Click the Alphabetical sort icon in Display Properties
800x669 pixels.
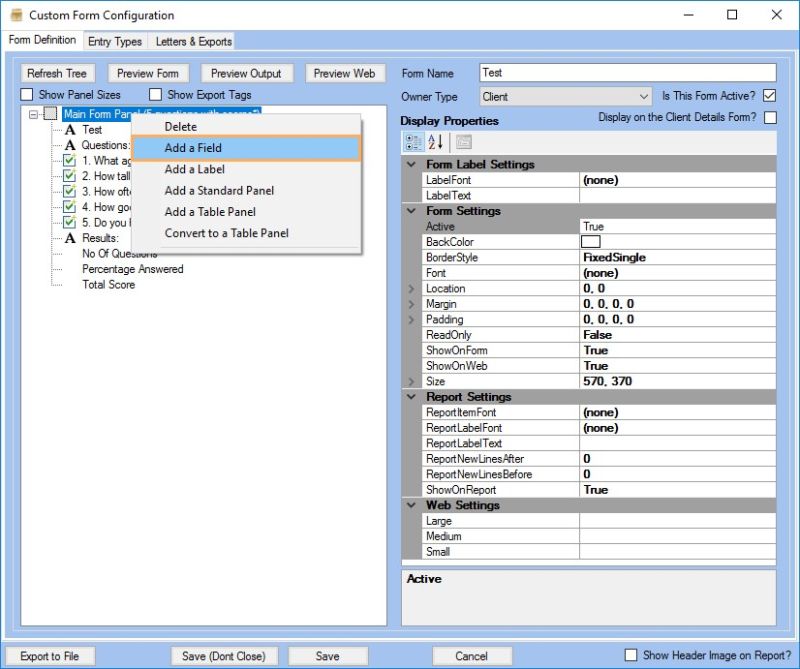(434, 140)
